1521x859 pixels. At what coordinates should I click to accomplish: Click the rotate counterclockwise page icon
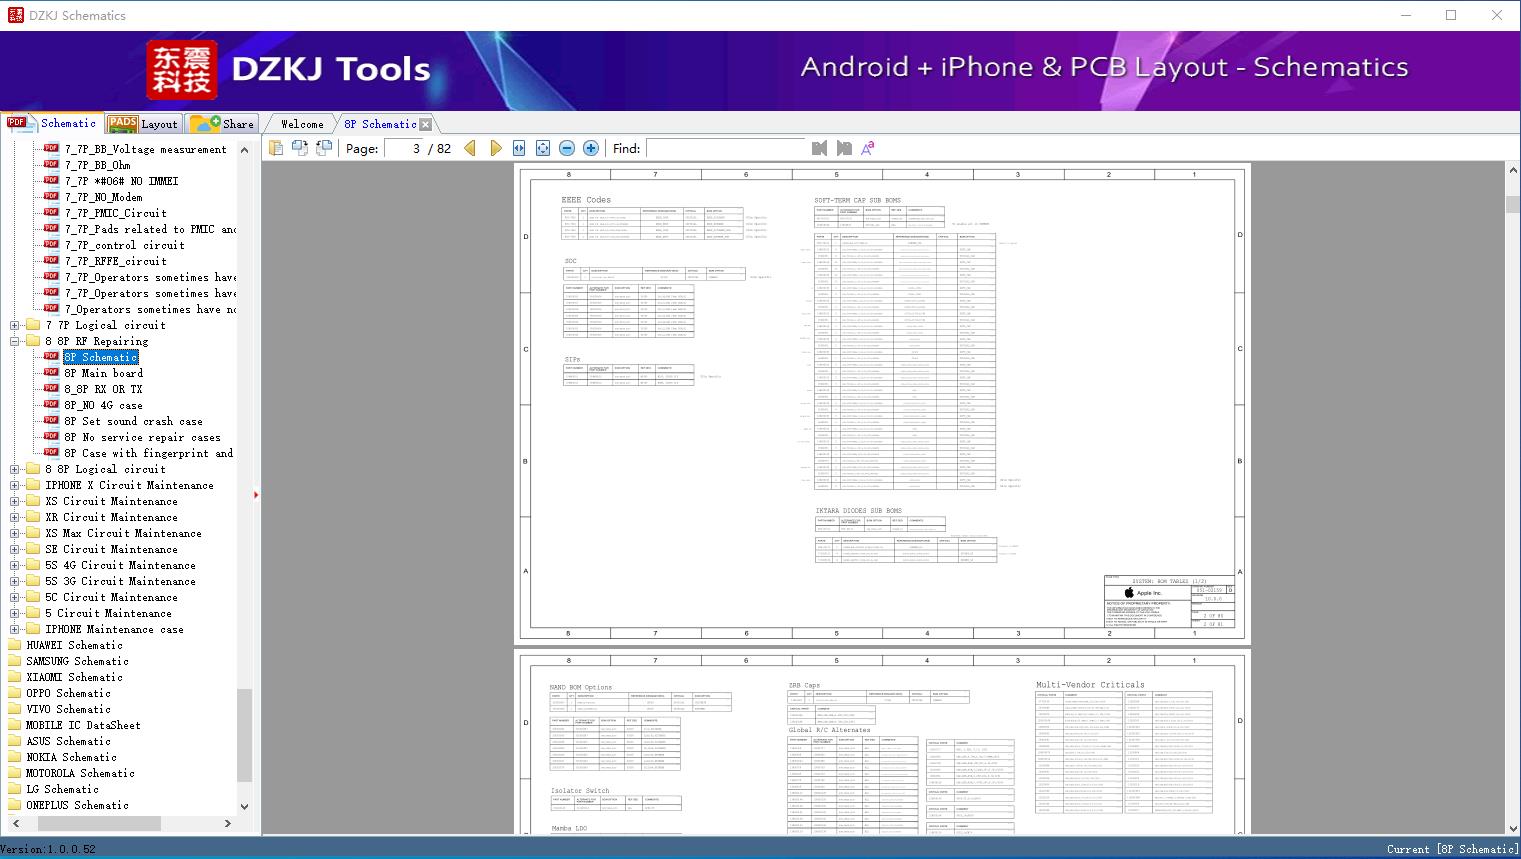324,148
